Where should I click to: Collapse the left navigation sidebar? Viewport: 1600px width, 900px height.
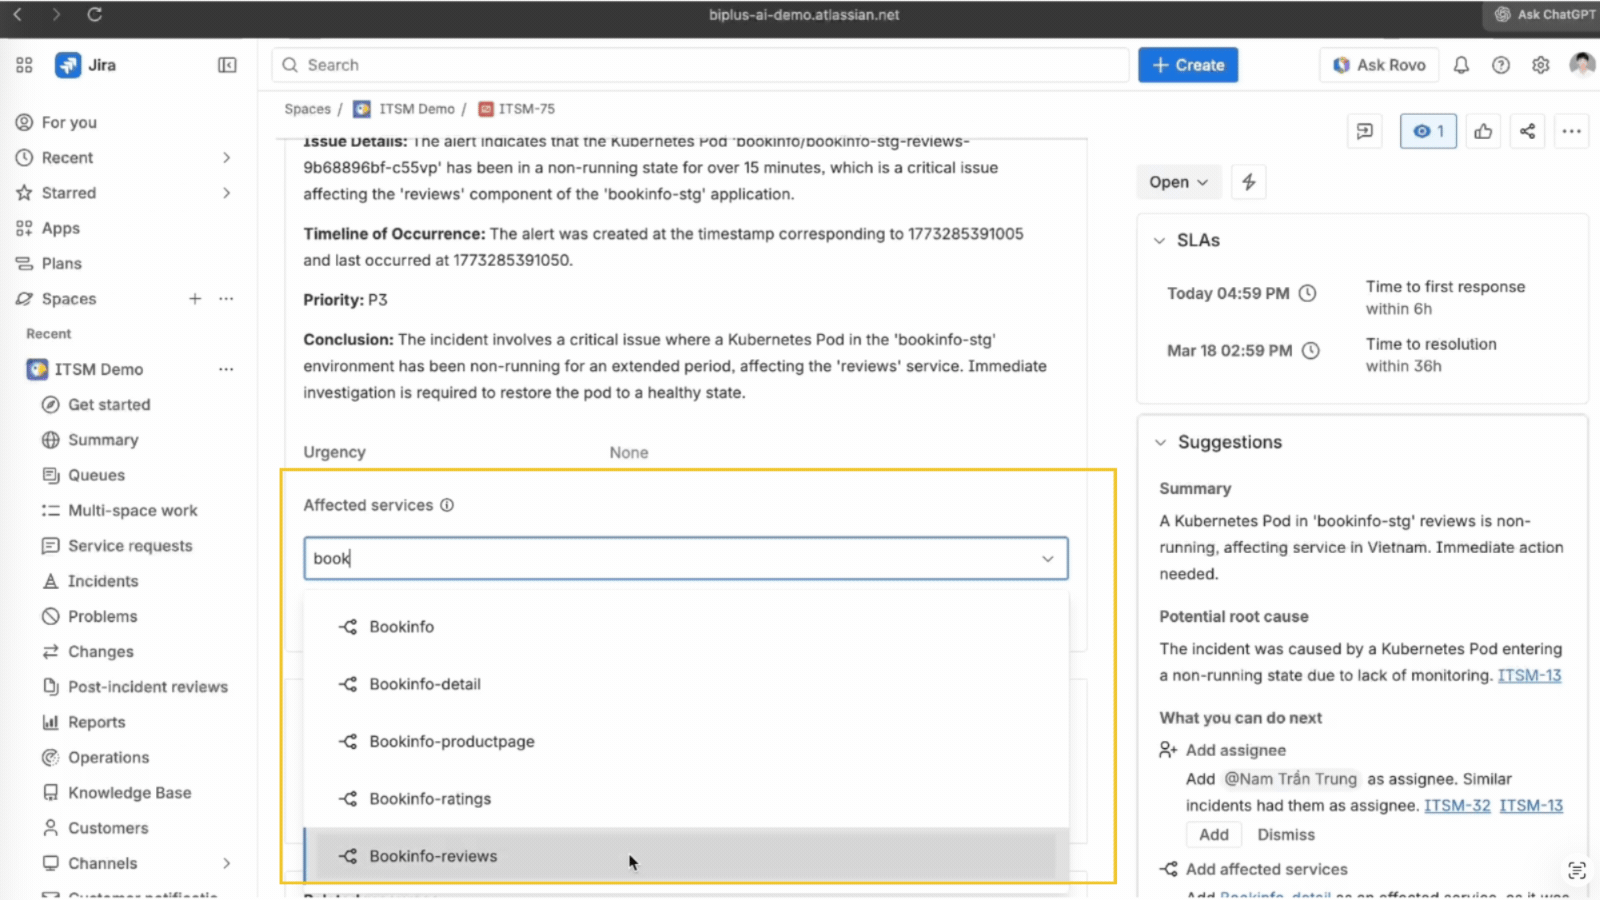coord(227,65)
